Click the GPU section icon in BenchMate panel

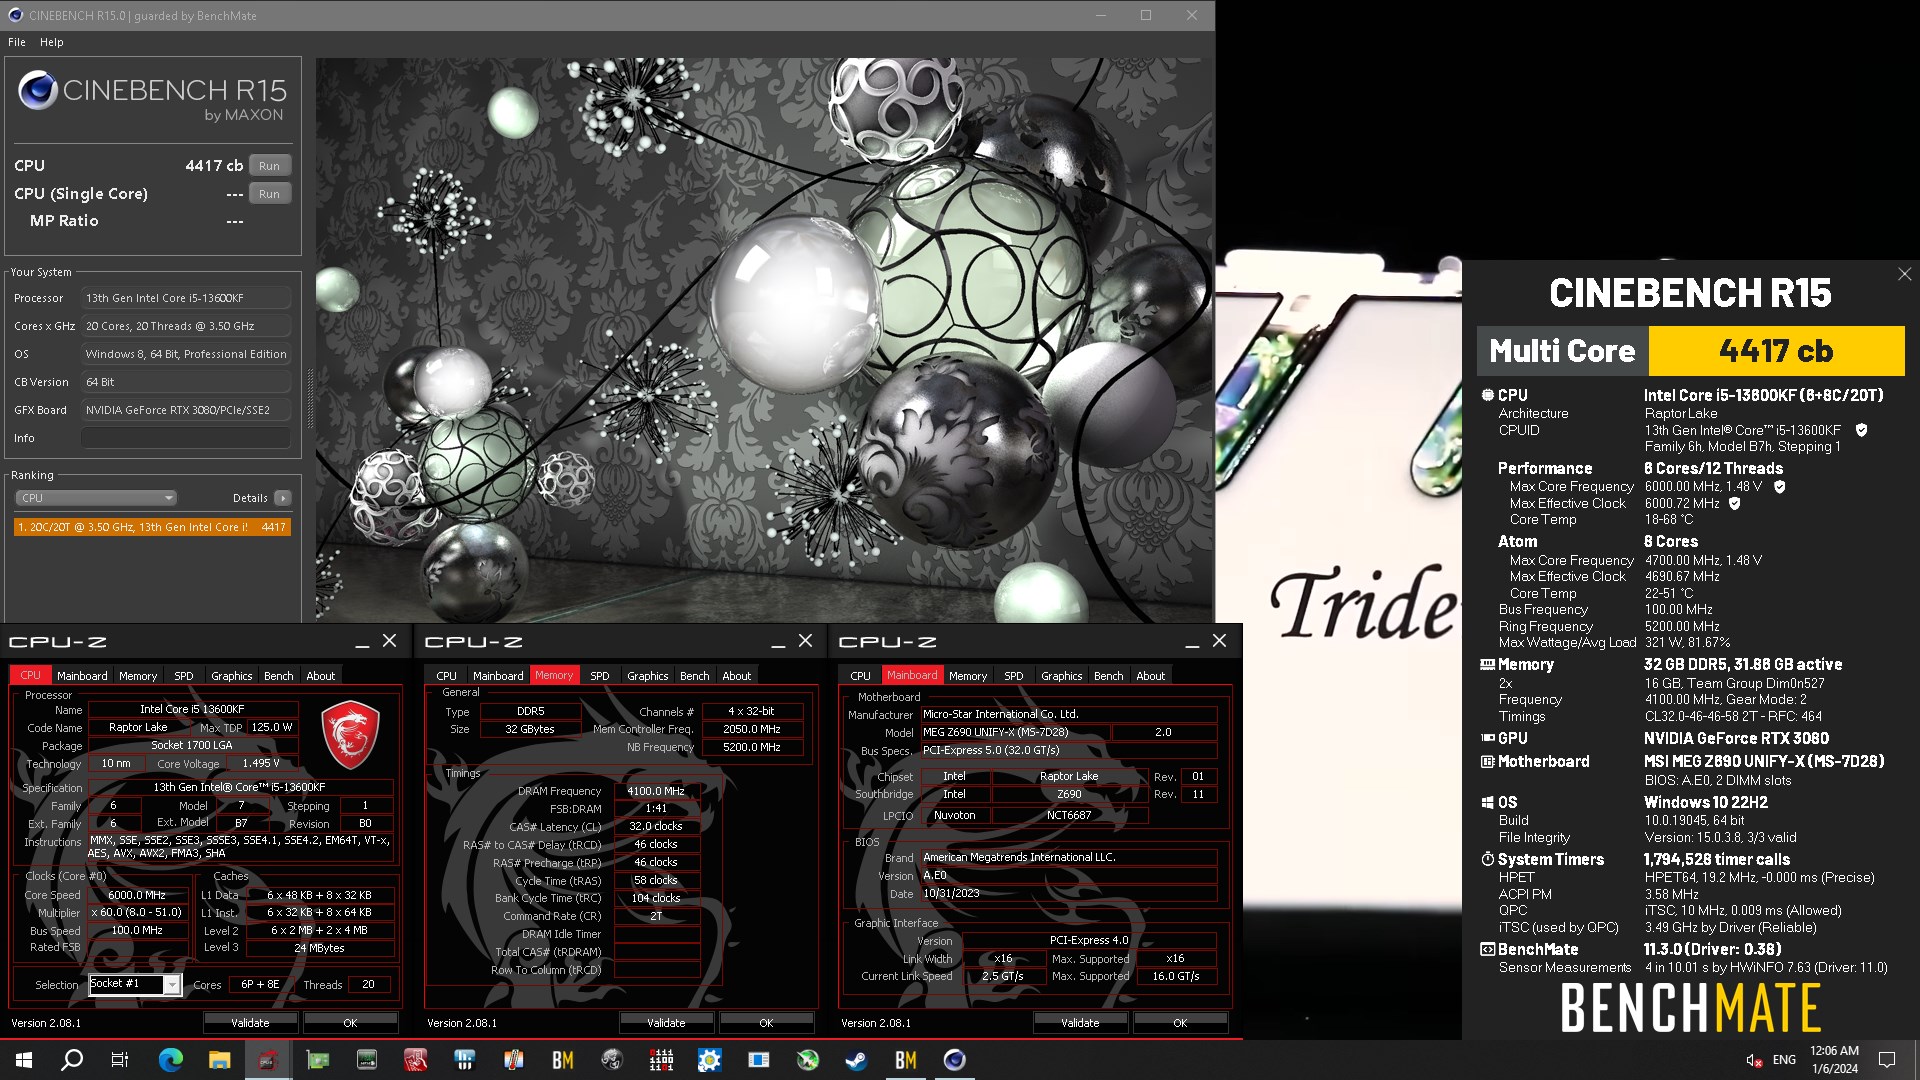[x=1487, y=738]
